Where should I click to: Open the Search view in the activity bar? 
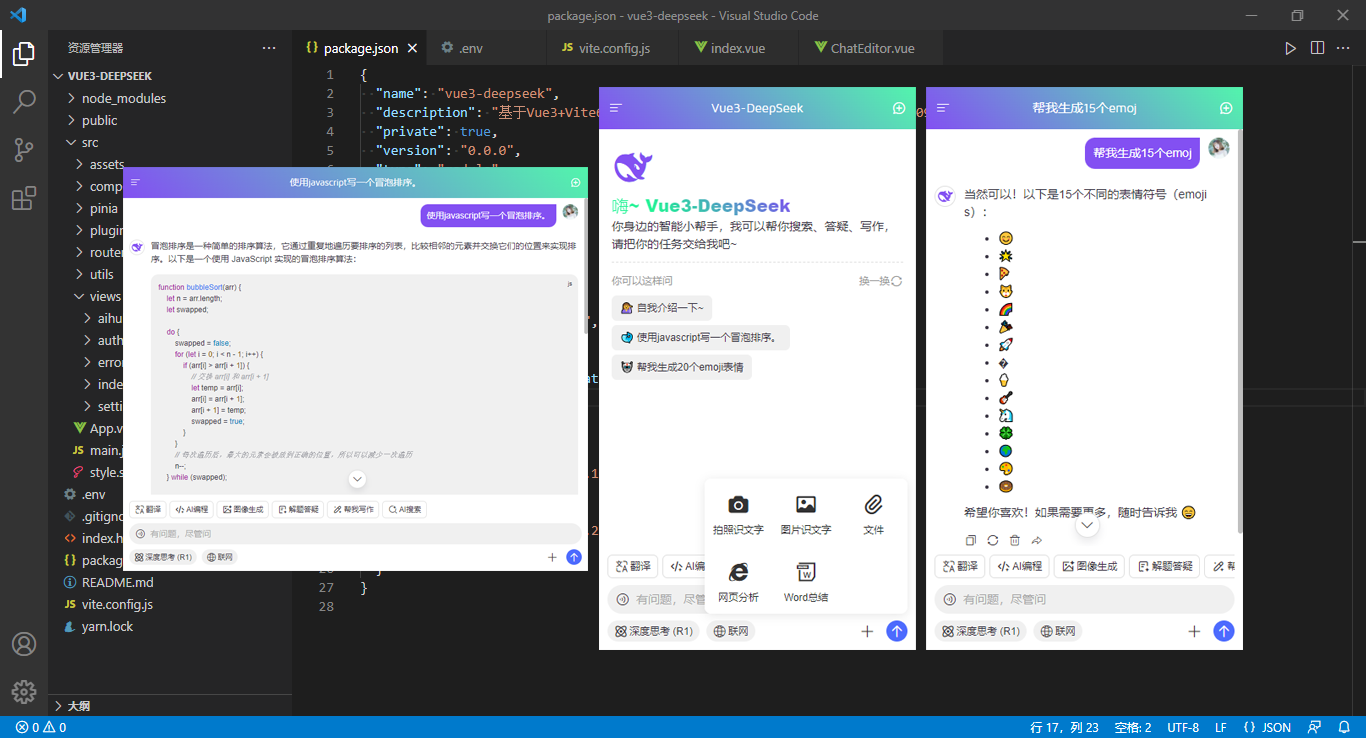[24, 102]
